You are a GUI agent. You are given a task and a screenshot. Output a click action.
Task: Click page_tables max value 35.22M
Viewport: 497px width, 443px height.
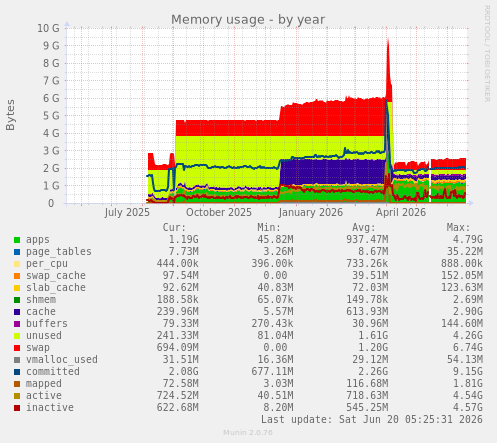point(465,252)
